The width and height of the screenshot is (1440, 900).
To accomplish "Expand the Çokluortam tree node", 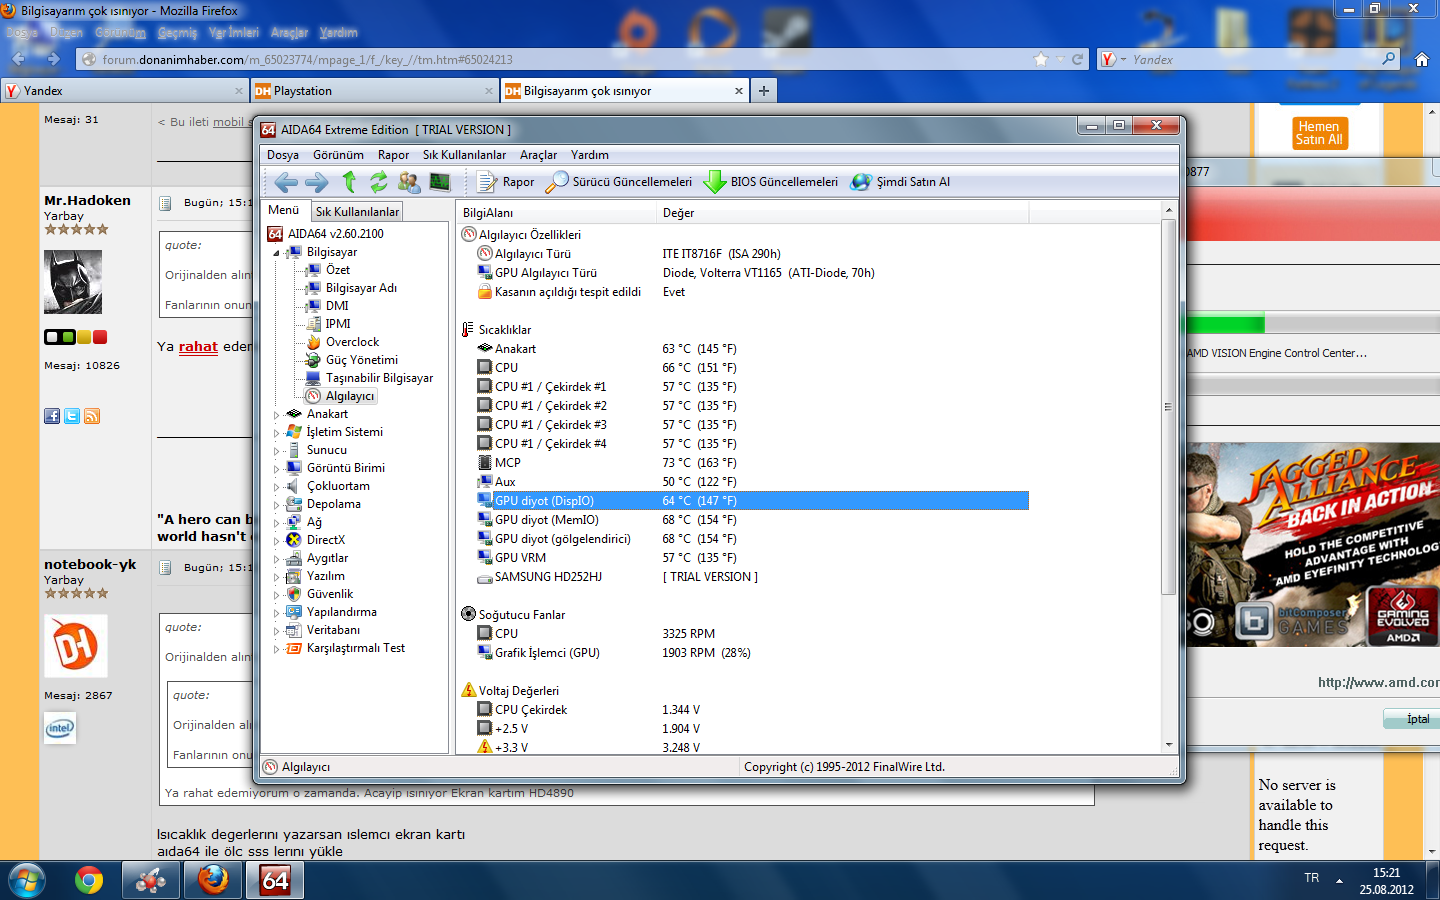I will 277,487.
